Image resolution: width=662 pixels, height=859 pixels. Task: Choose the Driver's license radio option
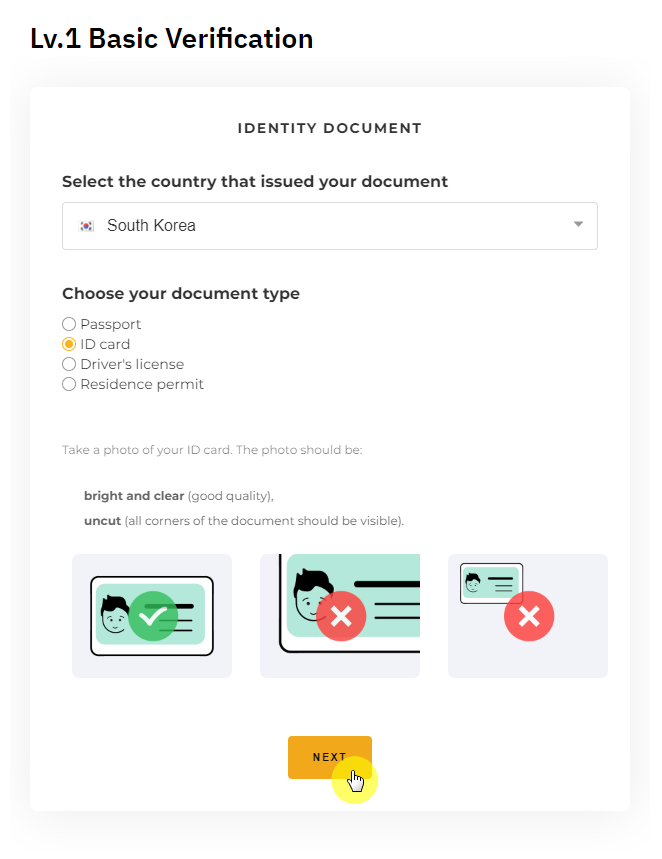pos(69,364)
